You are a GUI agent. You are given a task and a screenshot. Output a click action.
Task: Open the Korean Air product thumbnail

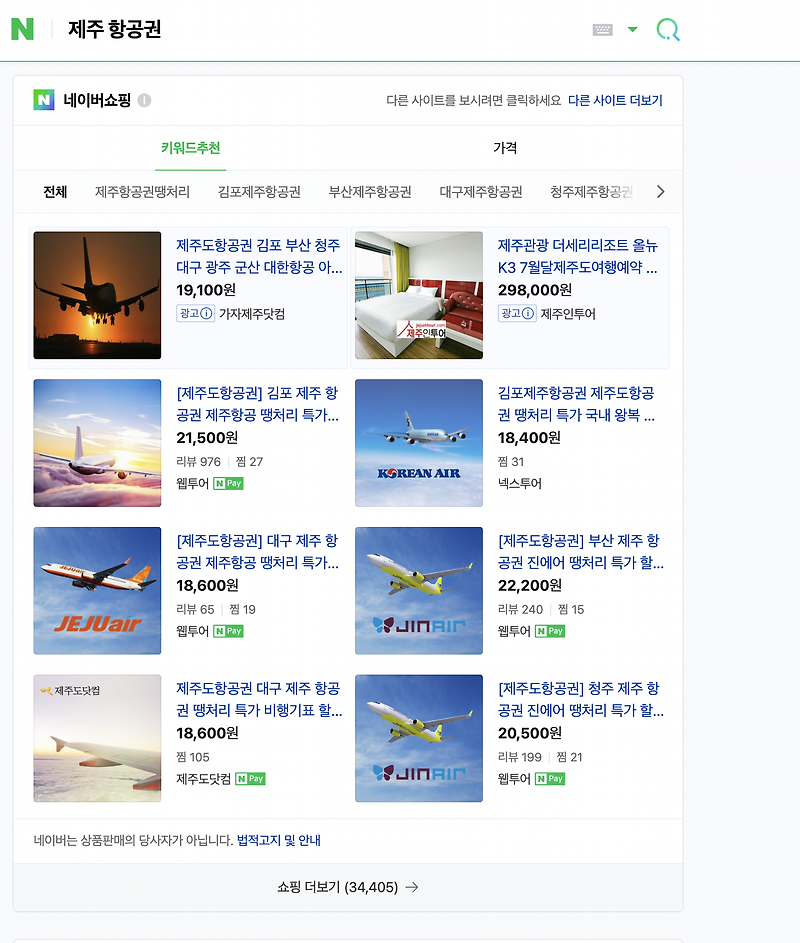pyautogui.click(x=419, y=443)
